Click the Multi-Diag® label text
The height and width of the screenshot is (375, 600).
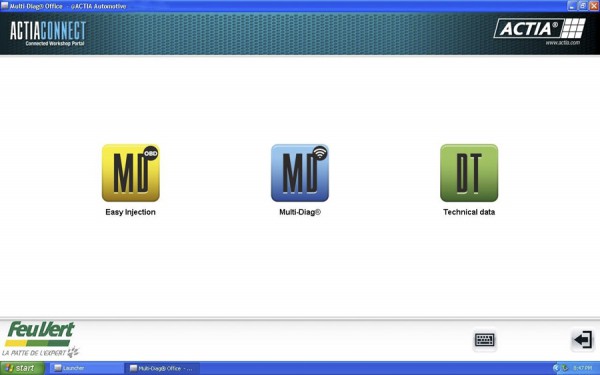pos(300,212)
